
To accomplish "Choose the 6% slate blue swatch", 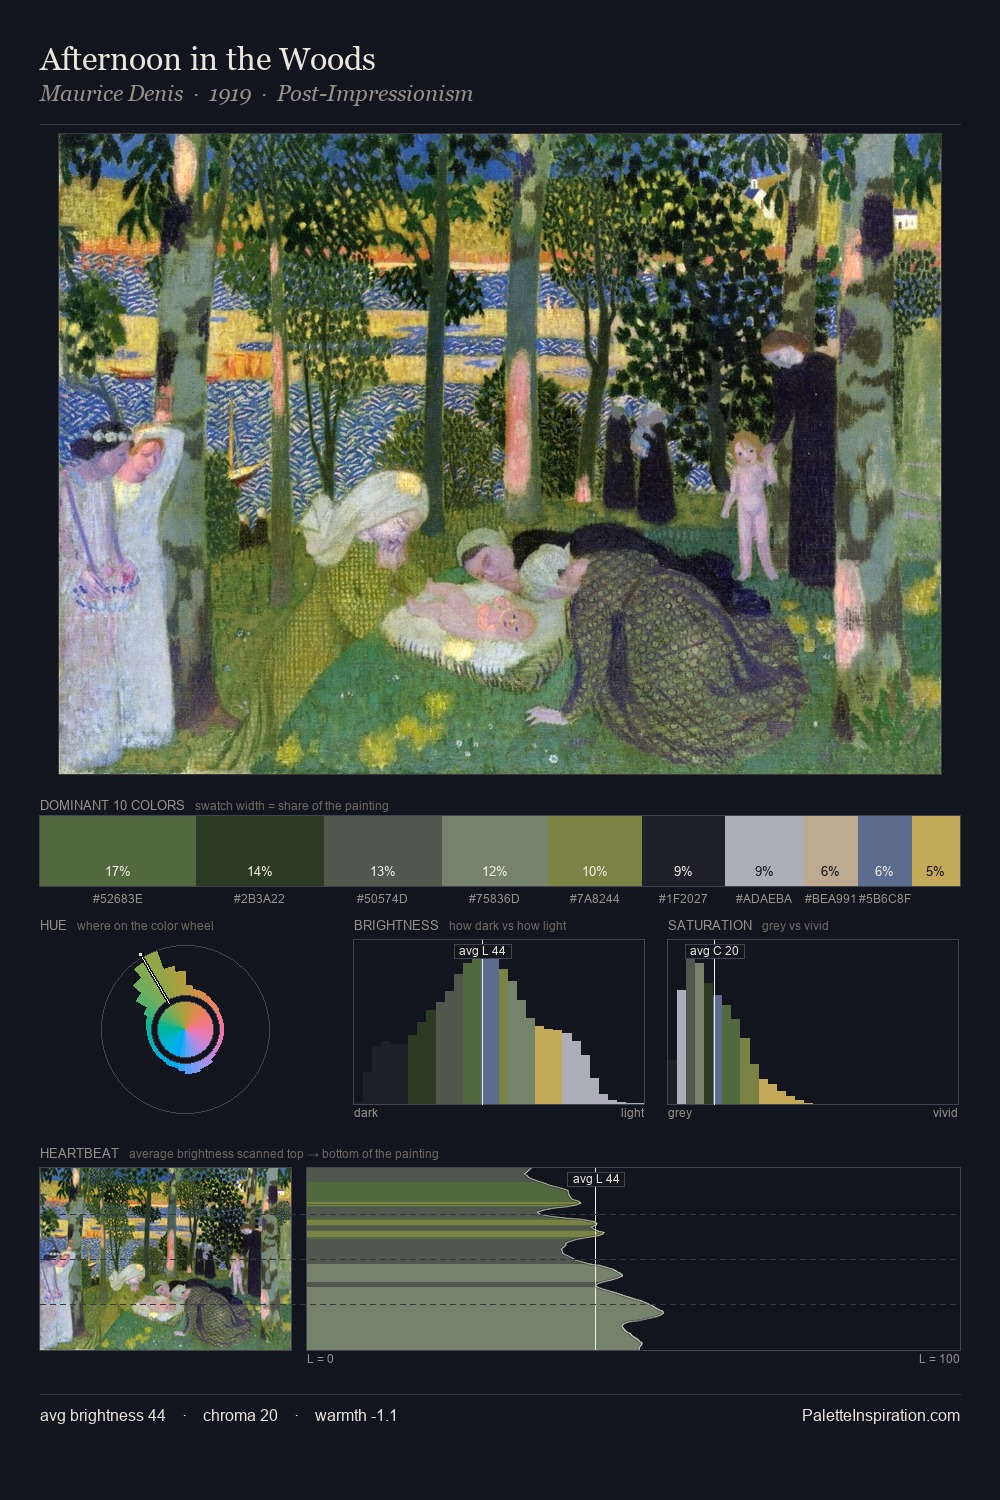I will click(885, 851).
